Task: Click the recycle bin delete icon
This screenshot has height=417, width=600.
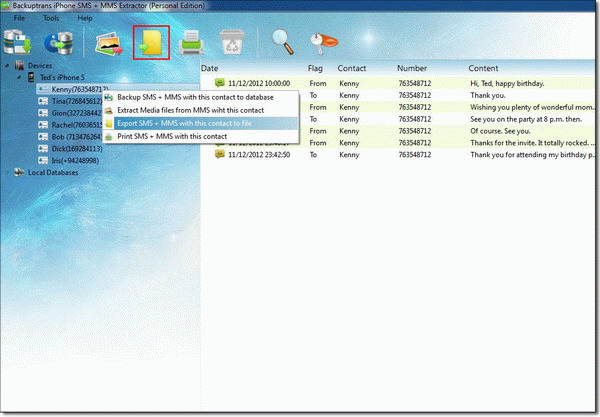Action: (232, 43)
